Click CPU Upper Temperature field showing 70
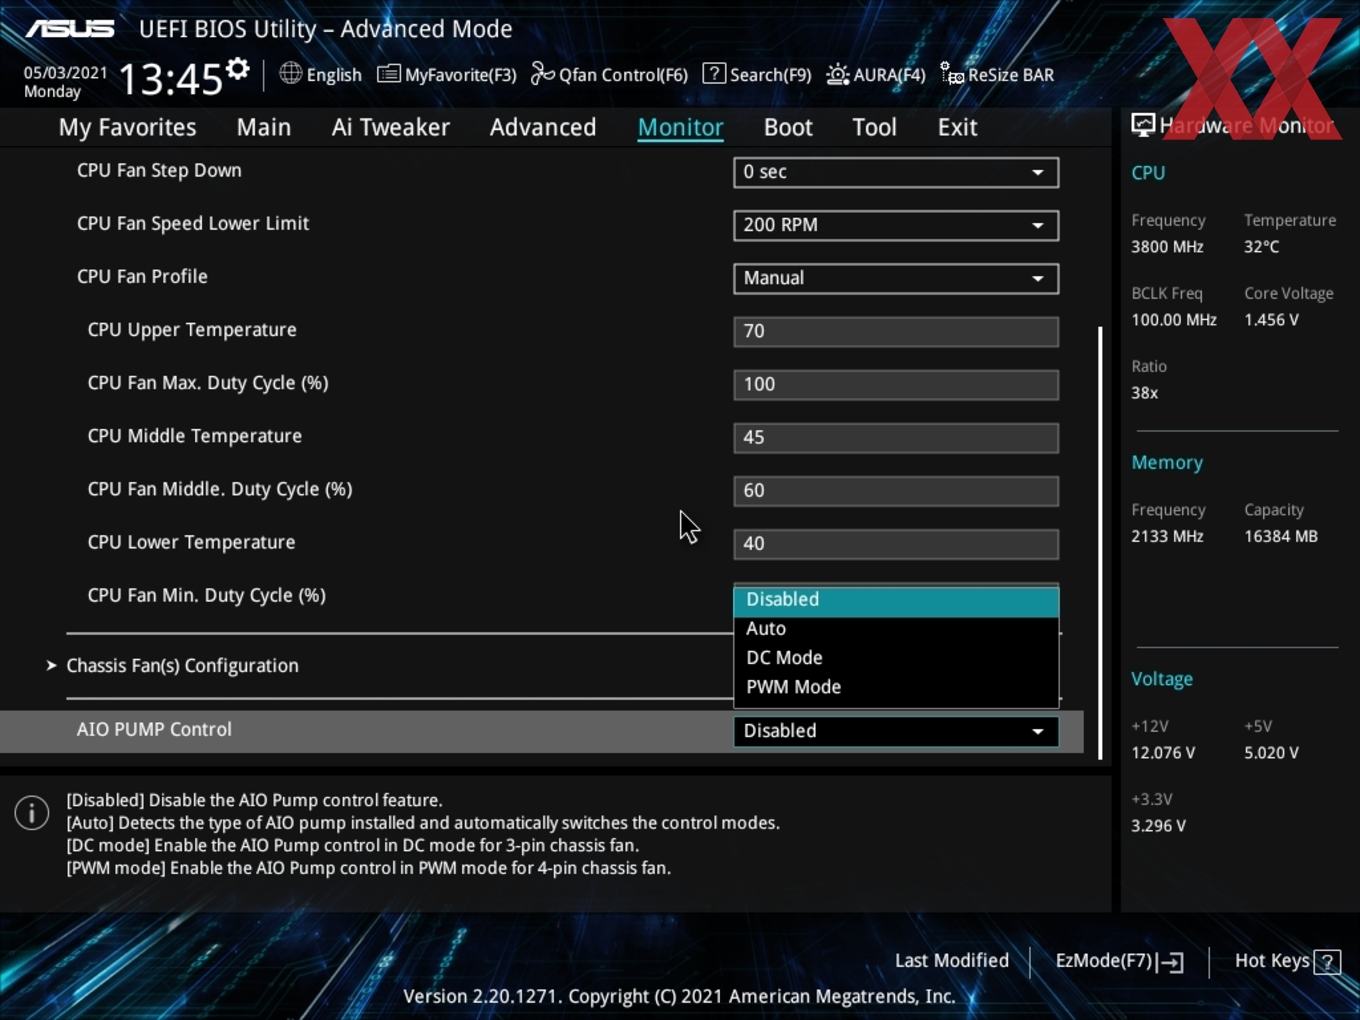Viewport: 1360px width, 1020px height. pos(896,331)
